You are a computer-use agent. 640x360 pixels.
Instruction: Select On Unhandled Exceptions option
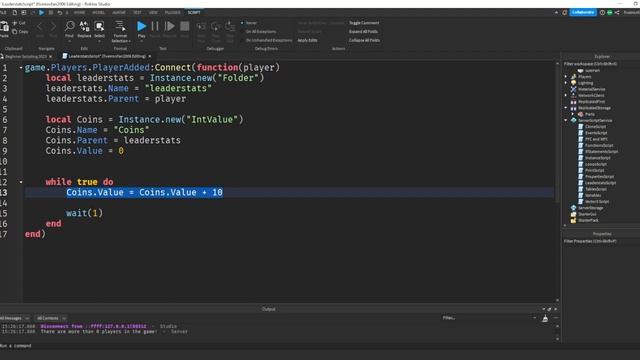pos(267,40)
